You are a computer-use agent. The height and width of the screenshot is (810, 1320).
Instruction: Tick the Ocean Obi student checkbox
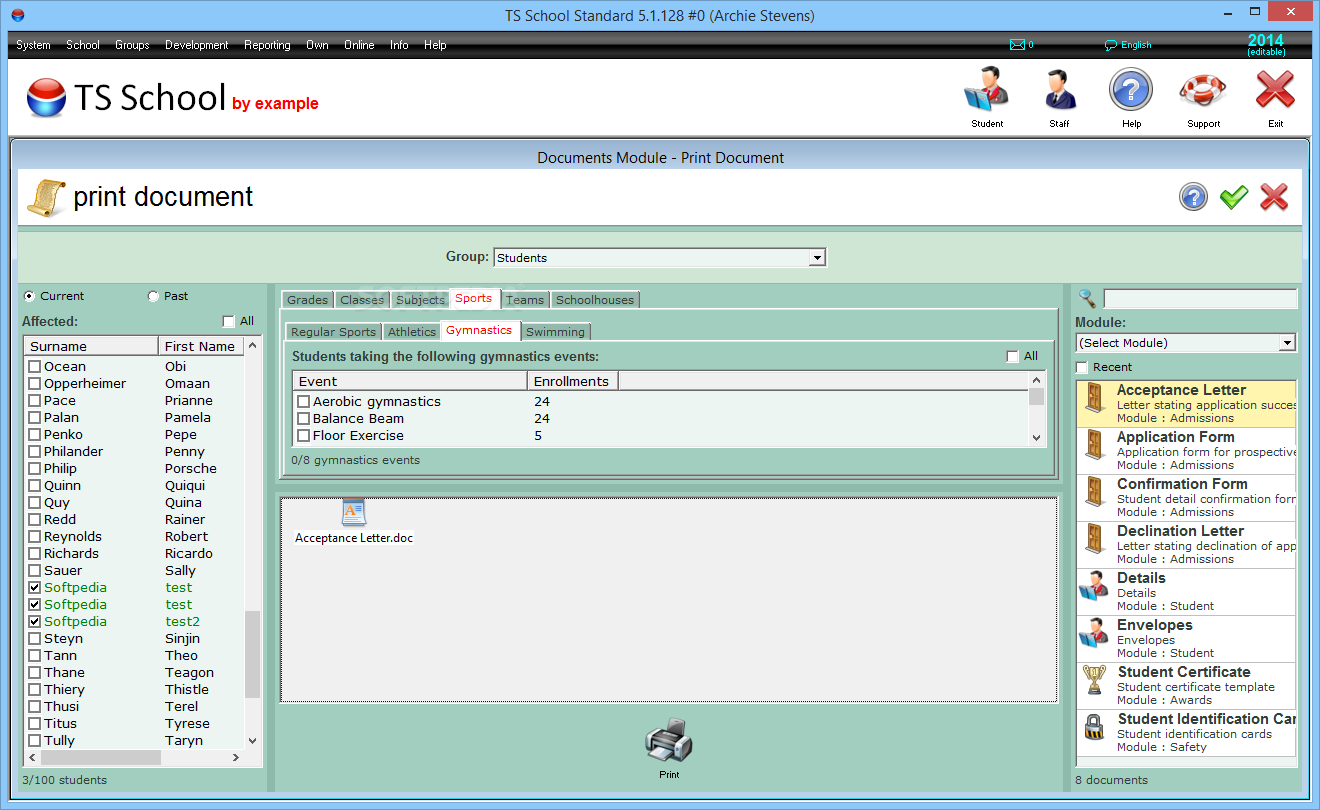[35, 367]
